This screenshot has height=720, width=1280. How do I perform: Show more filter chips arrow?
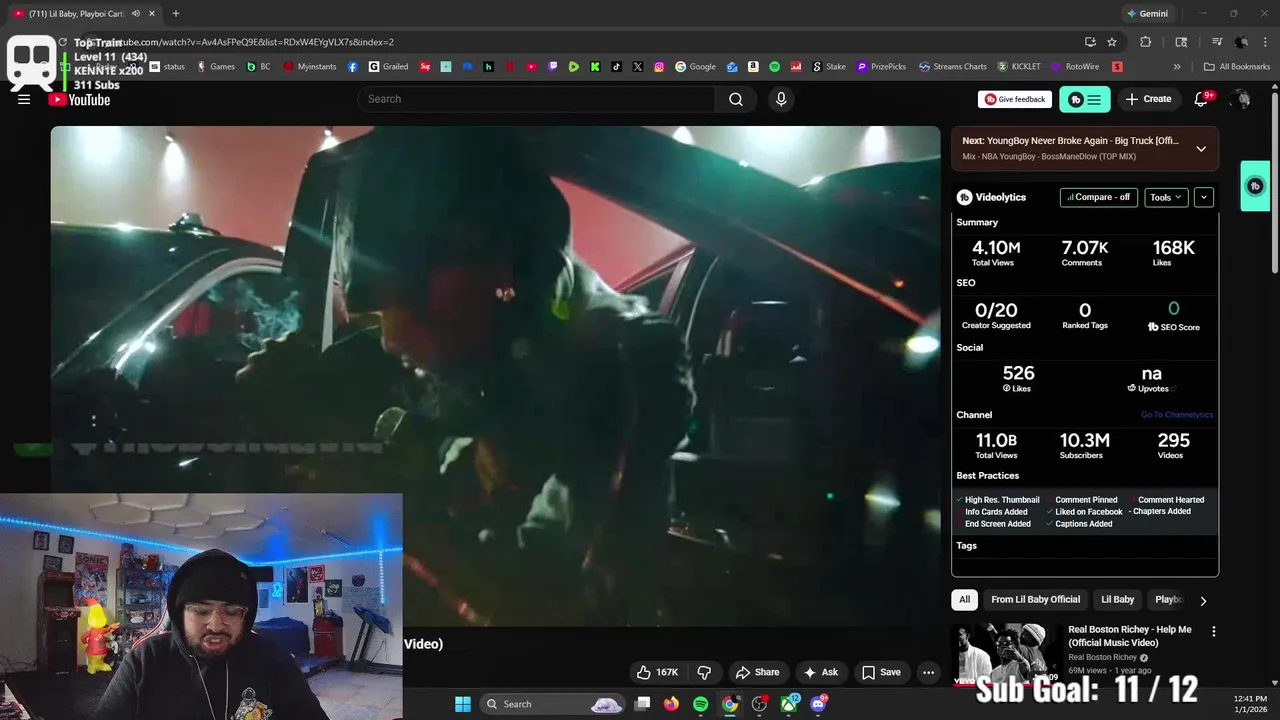pos(1203,601)
